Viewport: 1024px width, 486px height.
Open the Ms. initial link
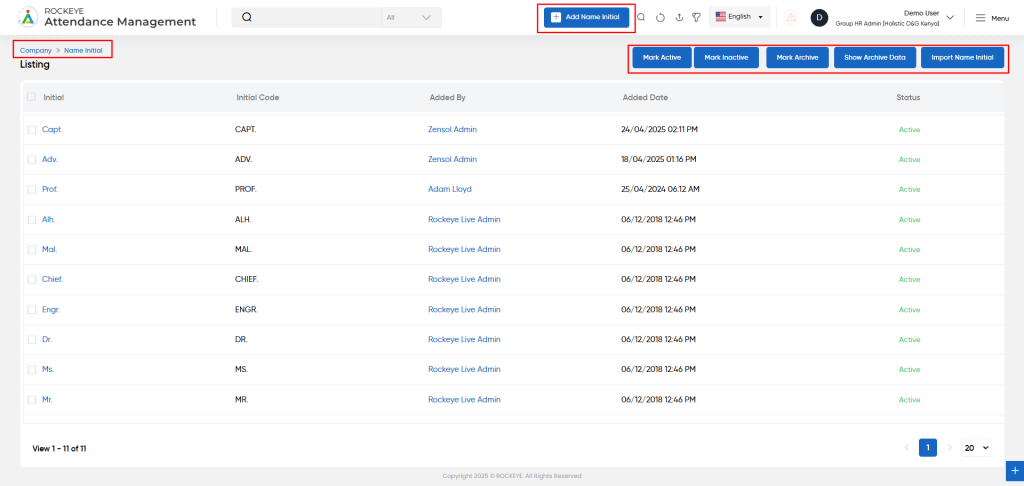point(48,369)
